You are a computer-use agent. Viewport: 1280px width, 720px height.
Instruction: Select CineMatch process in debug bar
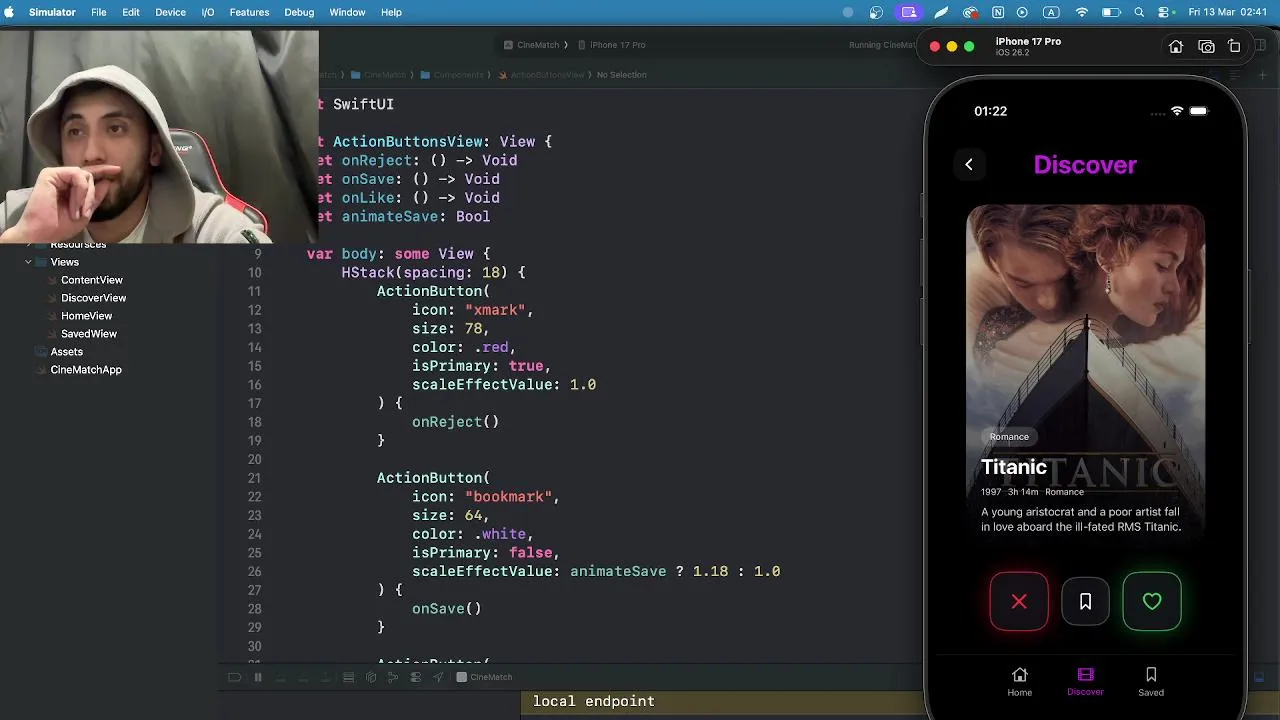coord(484,677)
